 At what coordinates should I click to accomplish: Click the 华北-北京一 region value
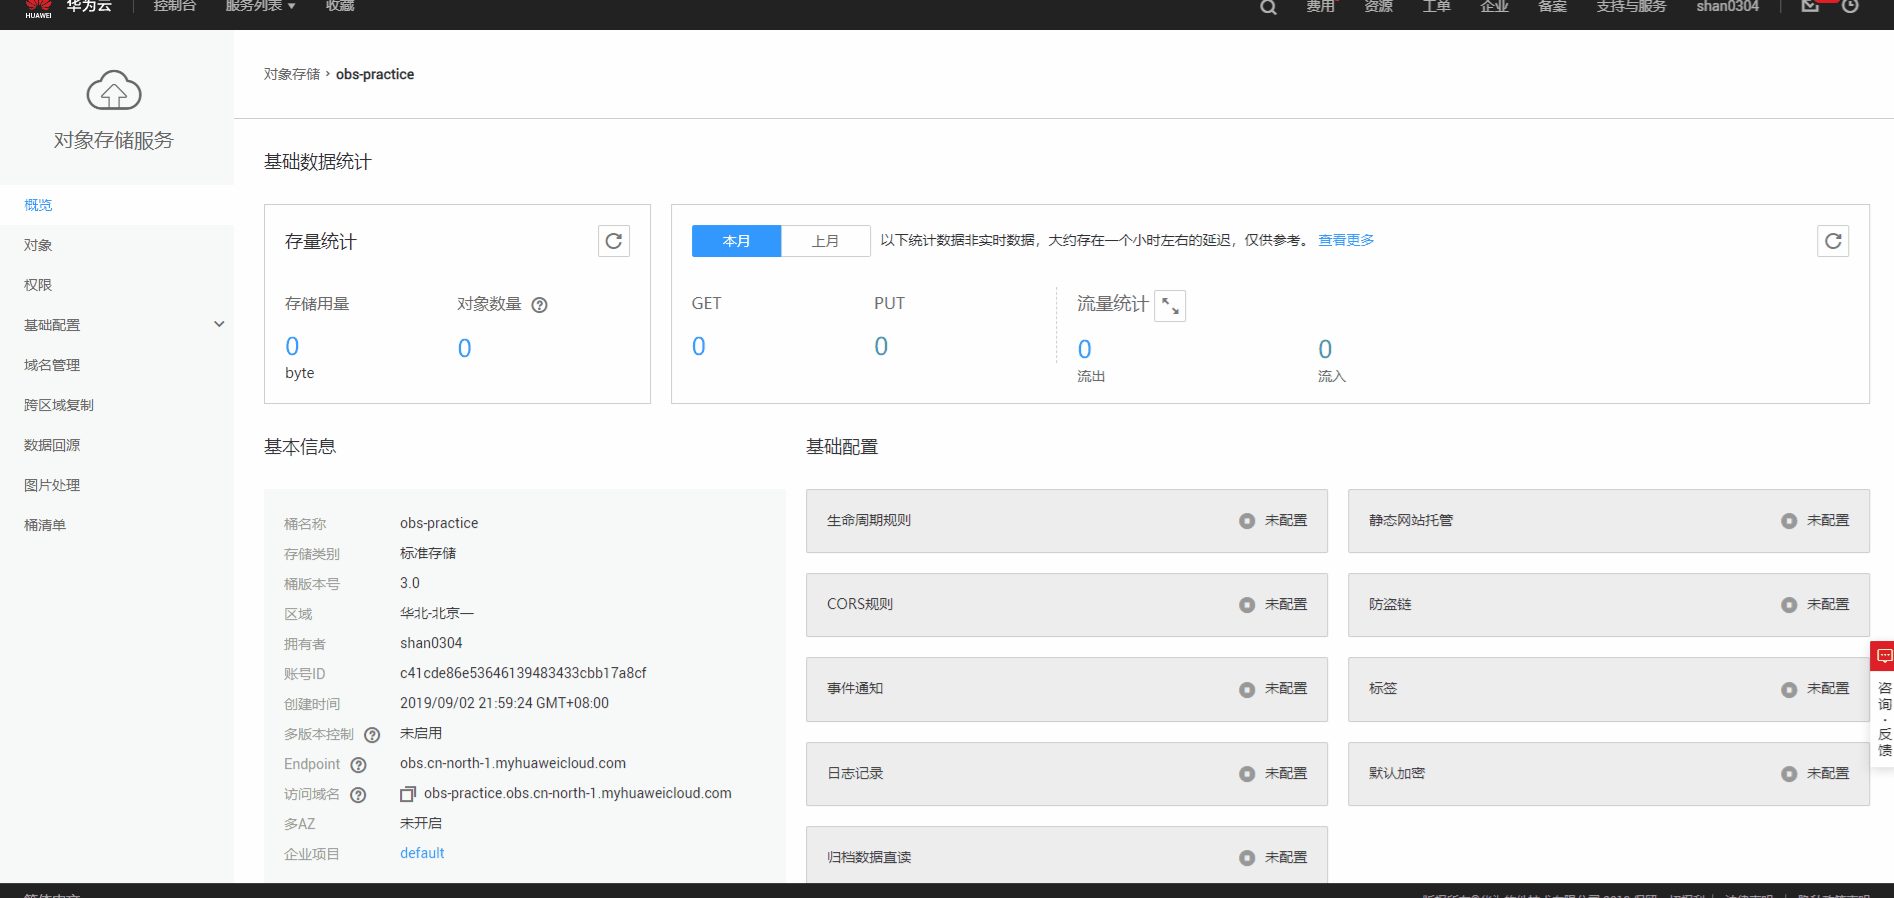tap(437, 613)
